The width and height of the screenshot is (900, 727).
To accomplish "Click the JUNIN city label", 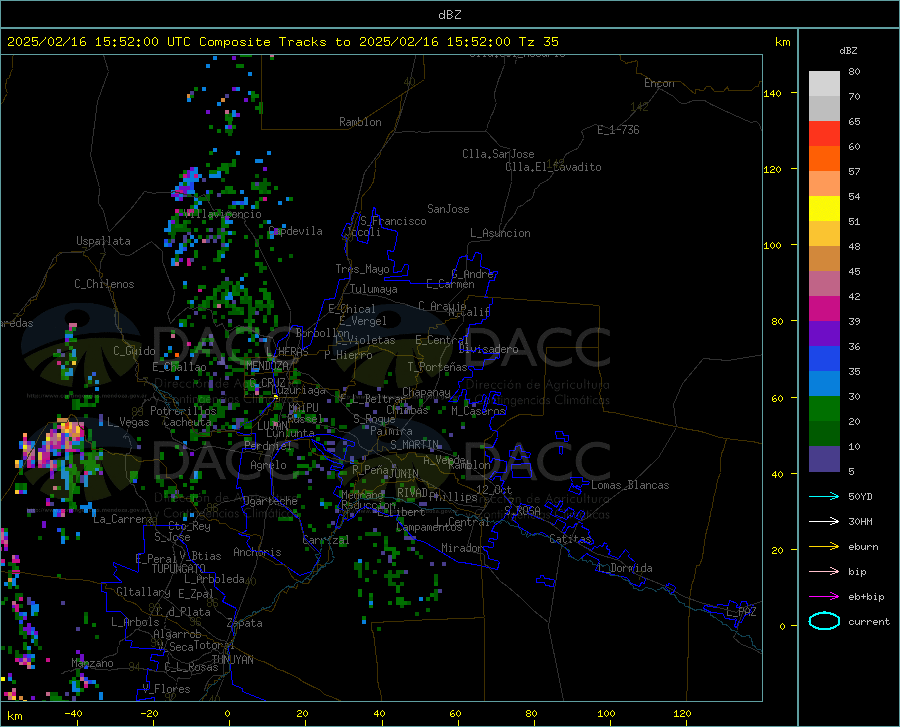I will (404, 474).
